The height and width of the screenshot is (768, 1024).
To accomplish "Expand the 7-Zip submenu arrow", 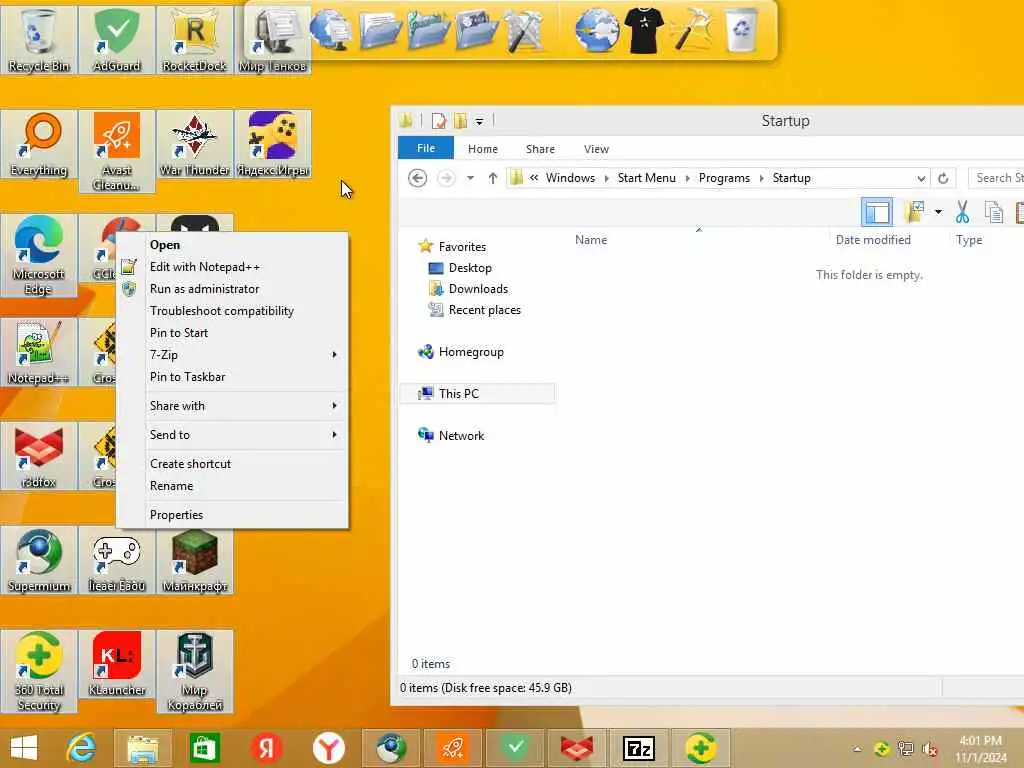I will pyautogui.click(x=334, y=355).
